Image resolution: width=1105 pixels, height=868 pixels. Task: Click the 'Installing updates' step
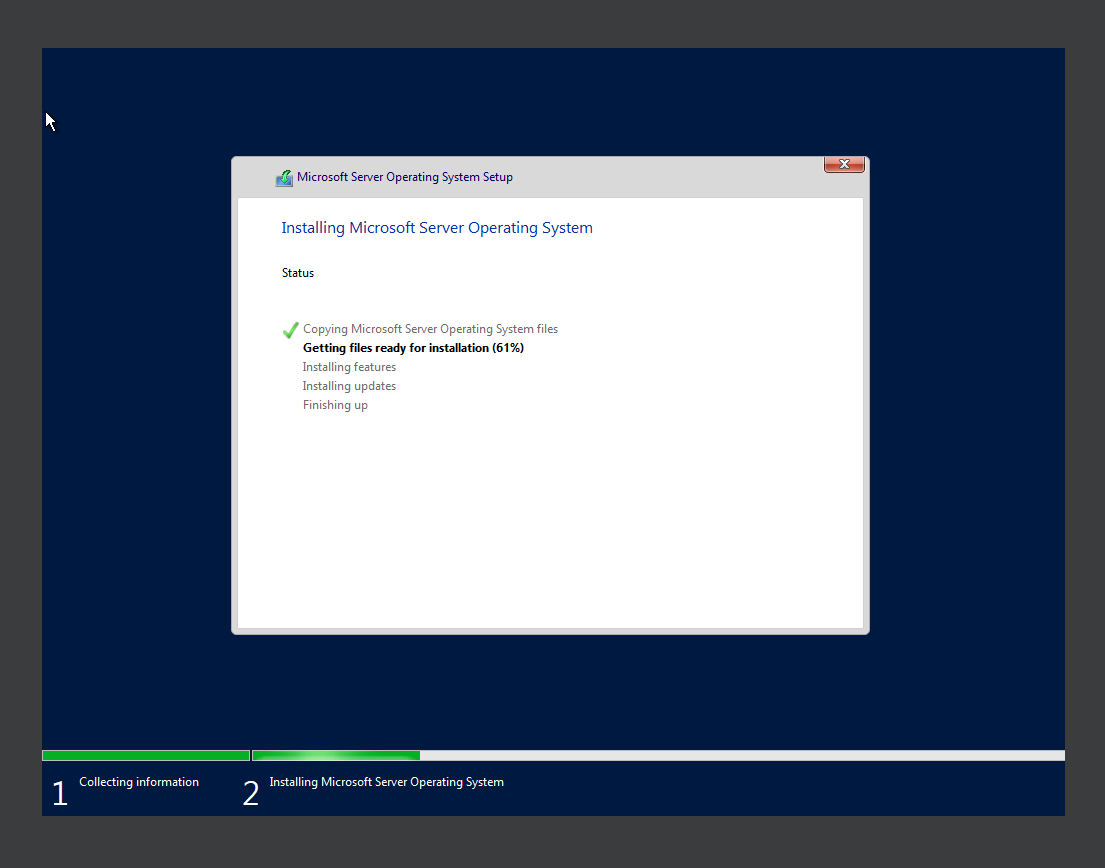click(349, 386)
